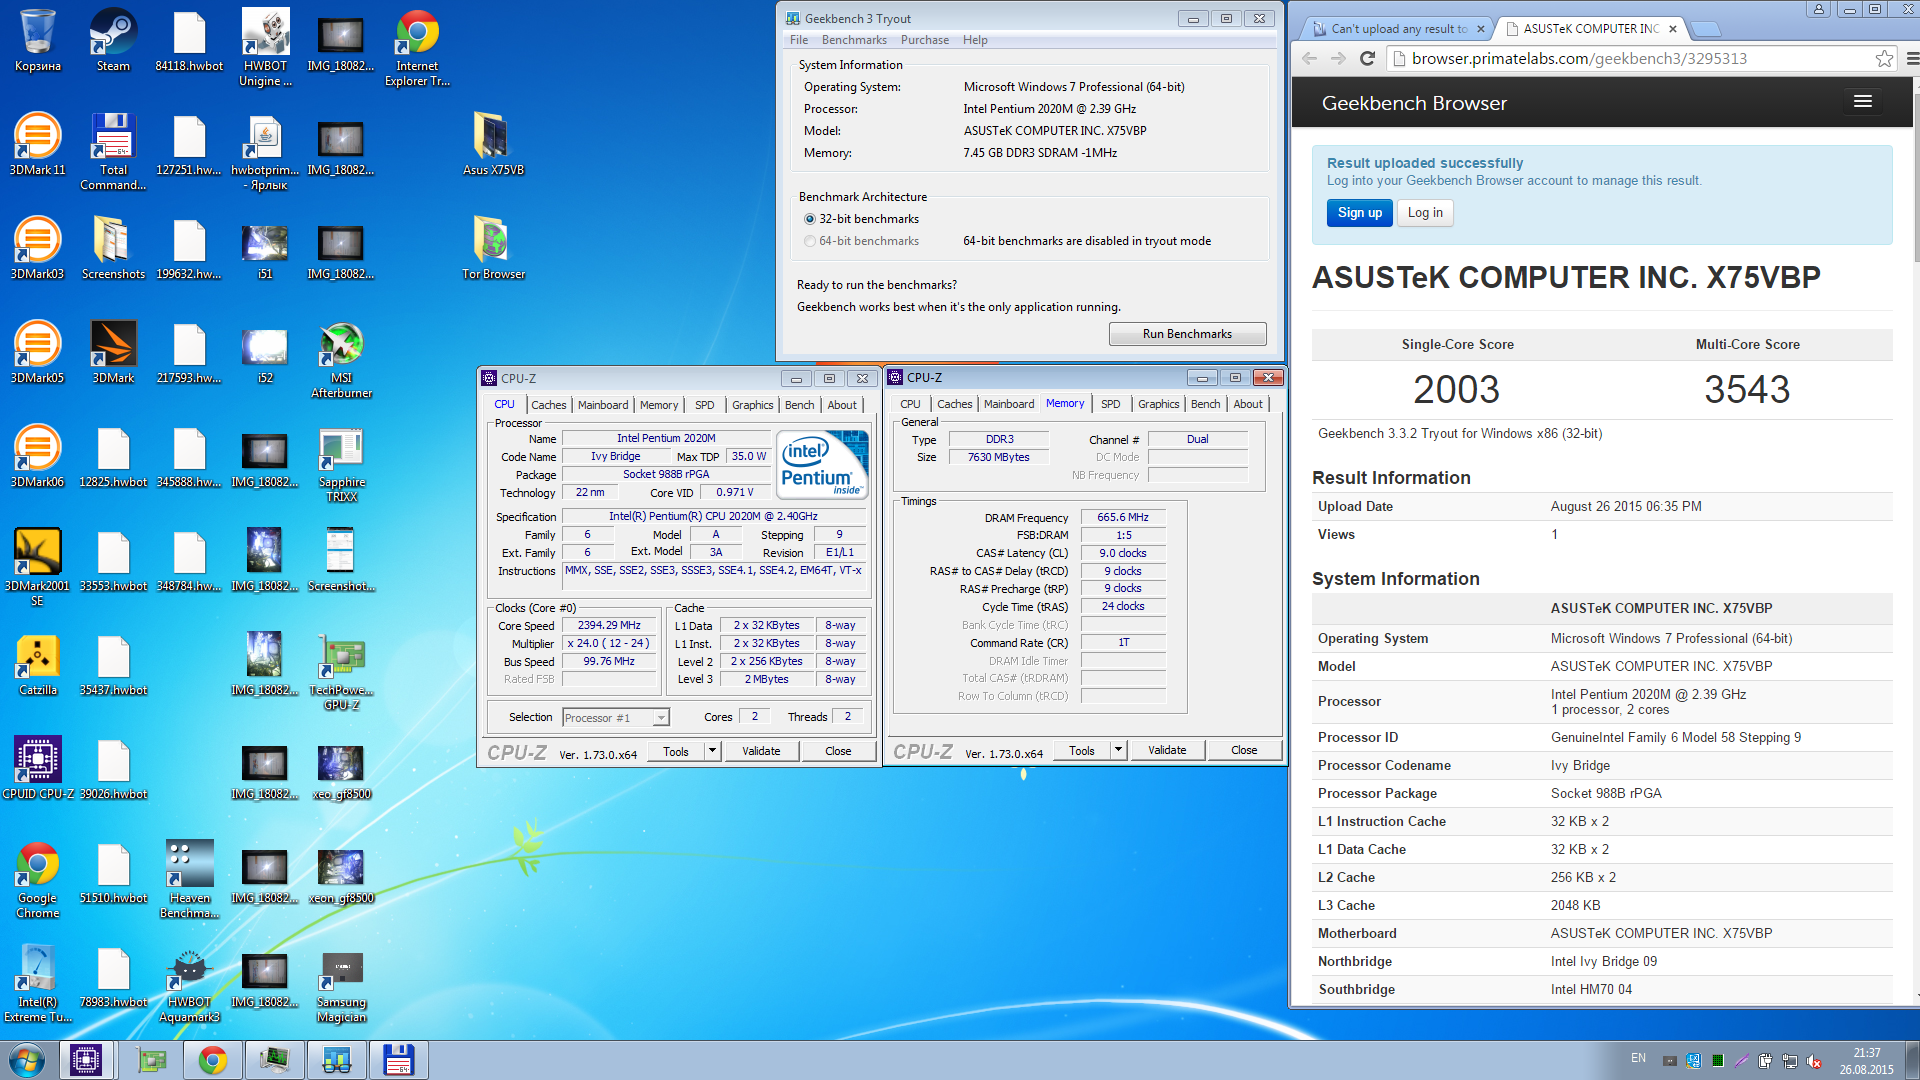Image resolution: width=1920 pixels, height=1080 pixels.
Task: Switch to Bench tab in left CPU-Z
Action: coord(799,405)
